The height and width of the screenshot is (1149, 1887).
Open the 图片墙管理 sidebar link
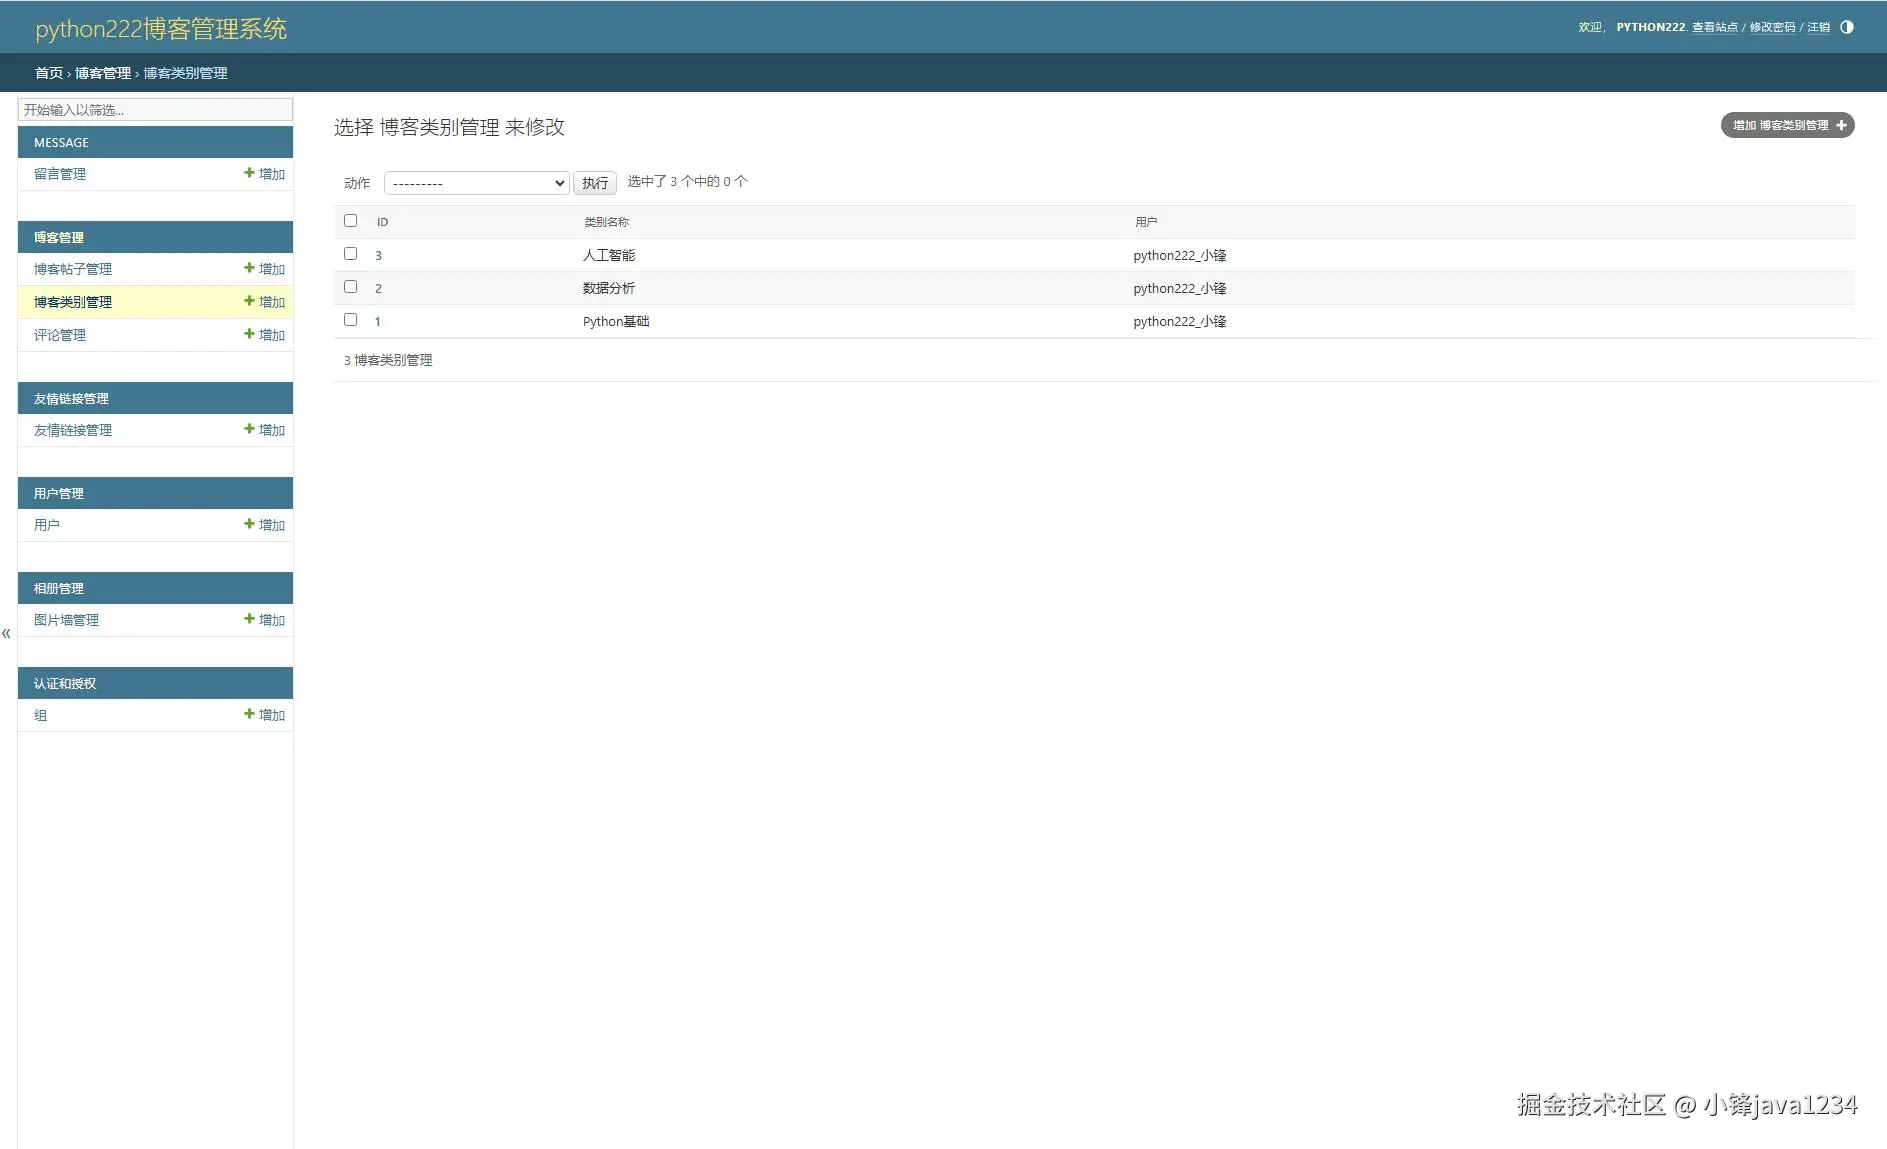[67, 620]
